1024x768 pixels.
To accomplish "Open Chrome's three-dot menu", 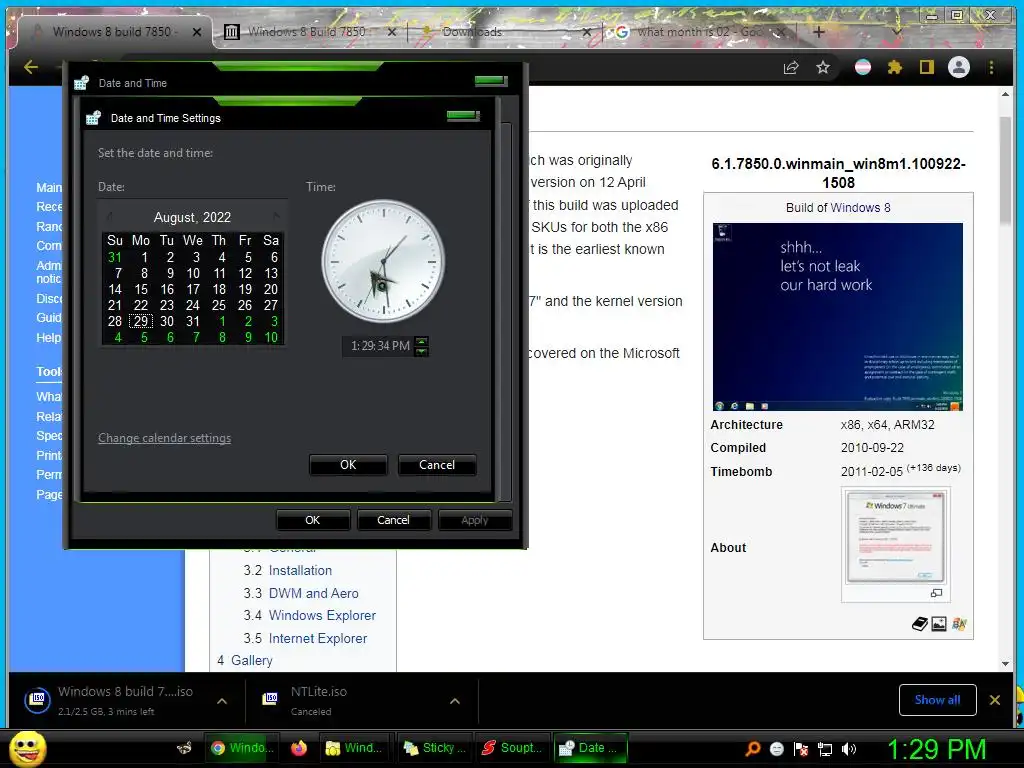I will pyautogui.click(x=991, y=67).
